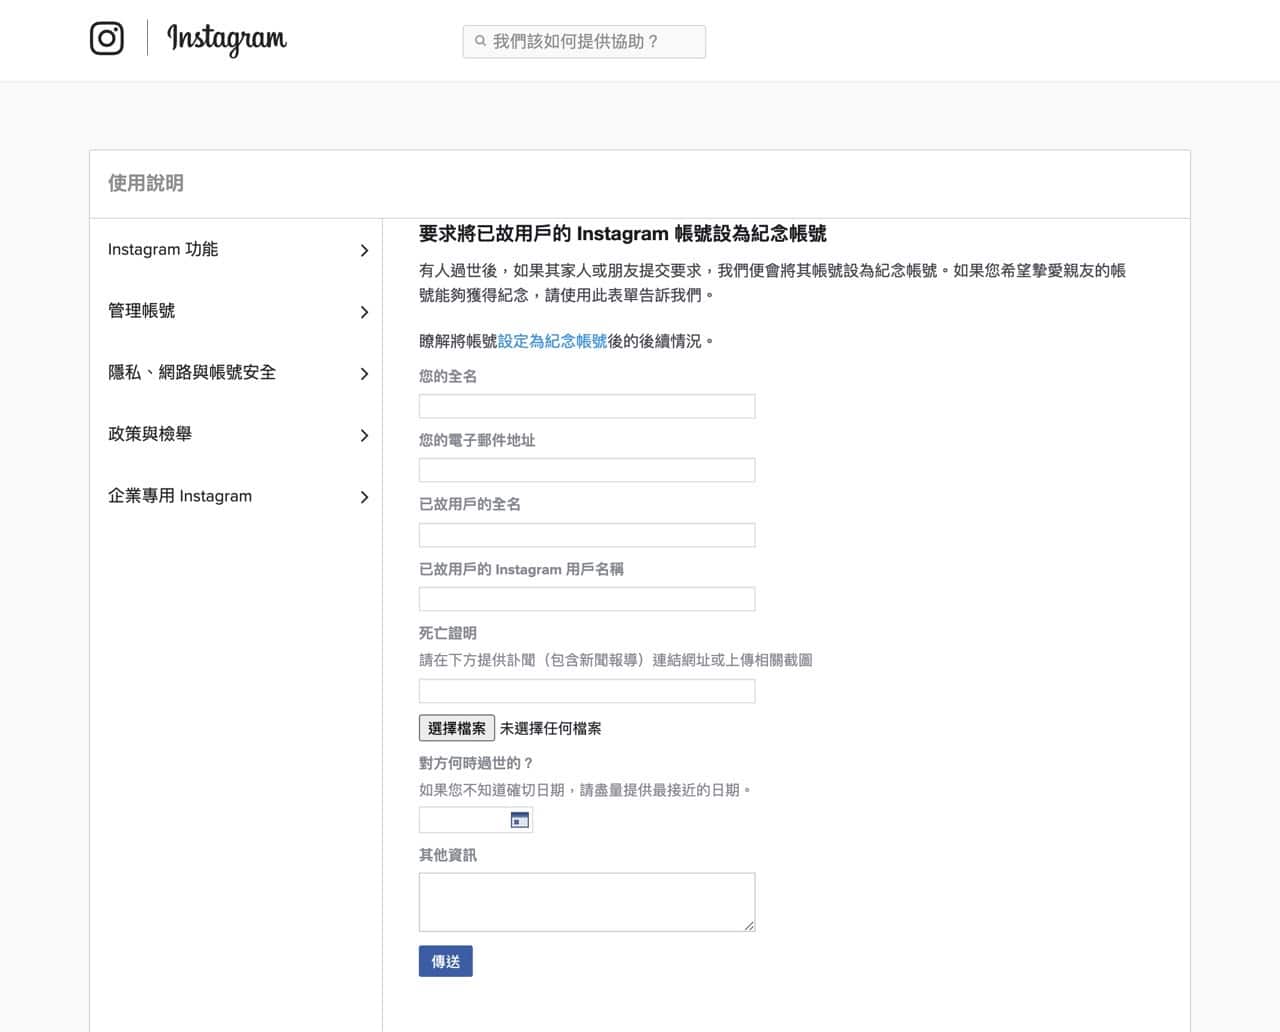
Task: Expand 企業專用 Instagram chevron arrow
Action: pyautogui.click(x=364, y=497)
